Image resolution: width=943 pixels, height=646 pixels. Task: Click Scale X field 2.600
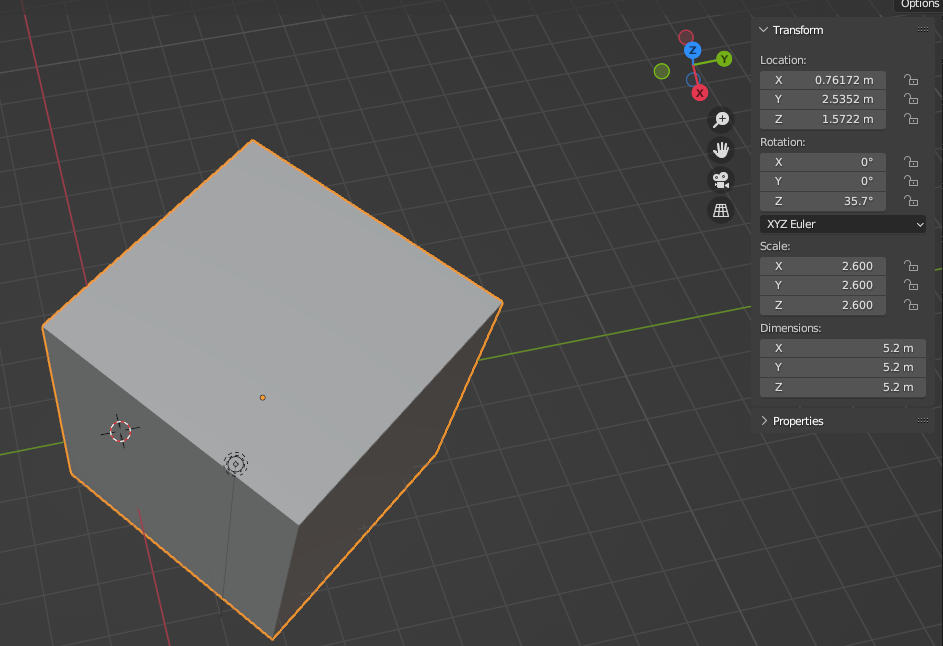click(x=823, y=266)
